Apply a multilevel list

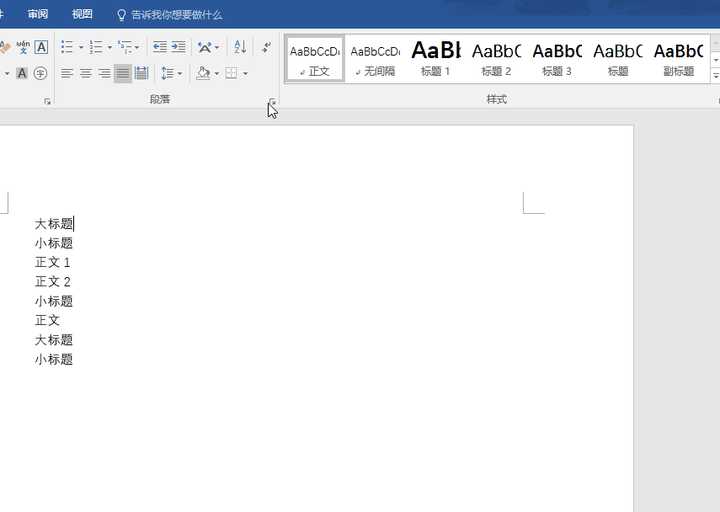click(124, 47)
